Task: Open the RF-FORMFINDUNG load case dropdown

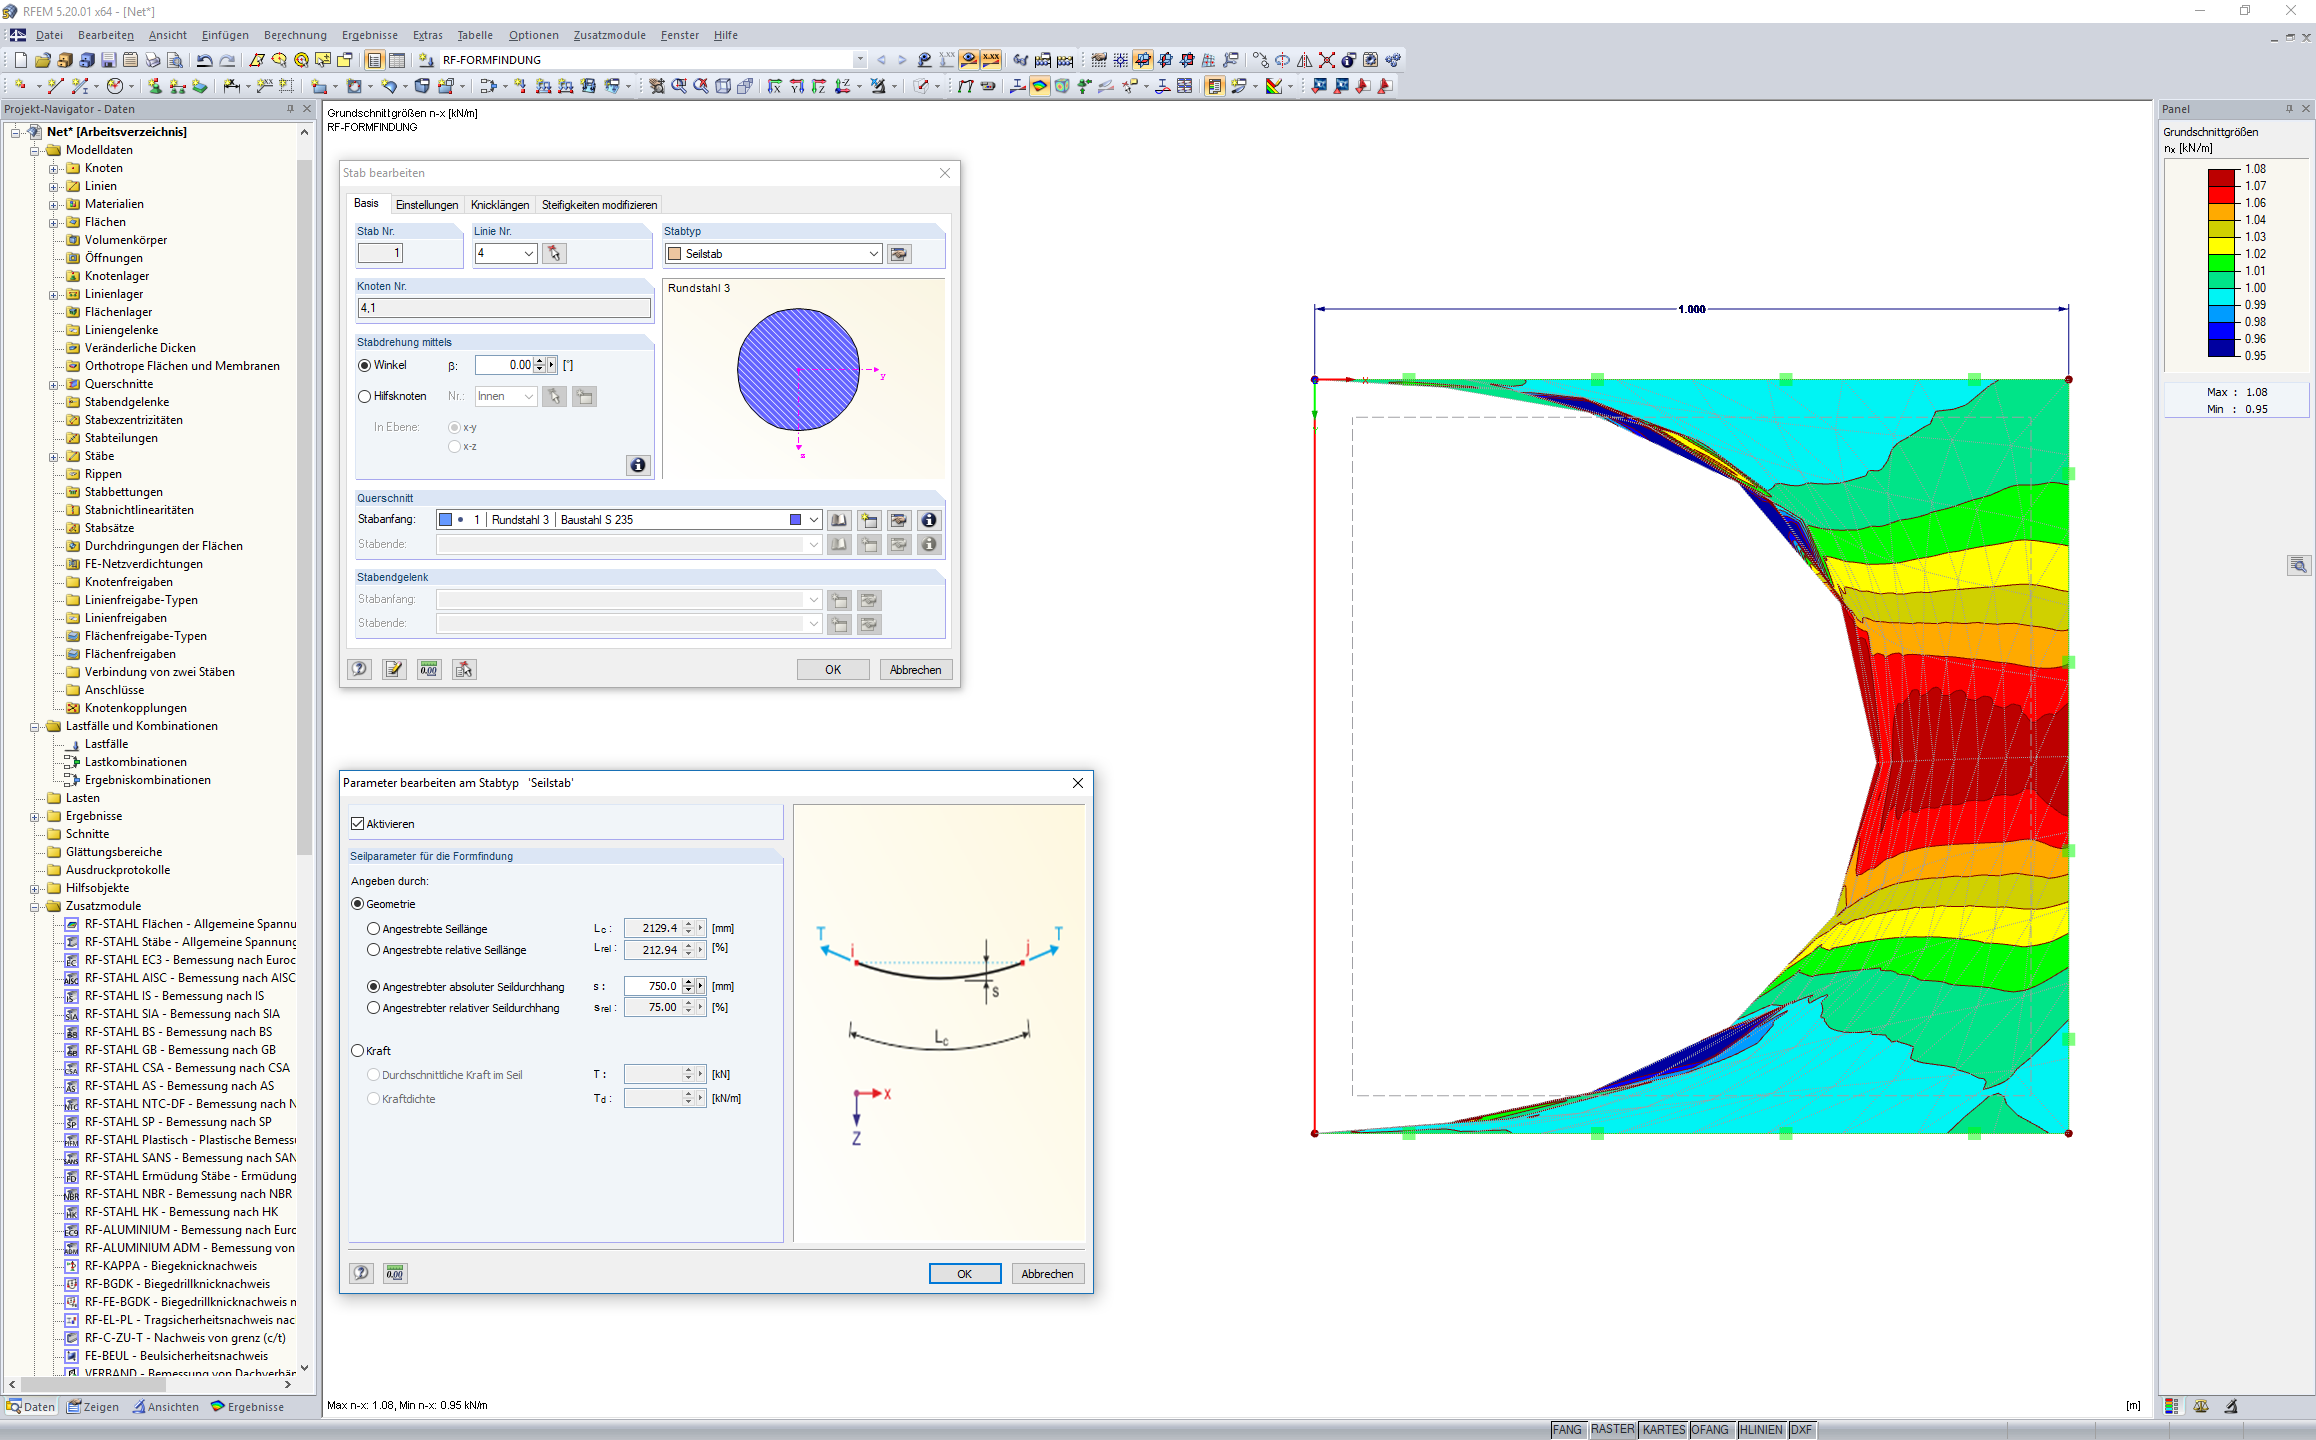Action: click(x=859, y=60)
